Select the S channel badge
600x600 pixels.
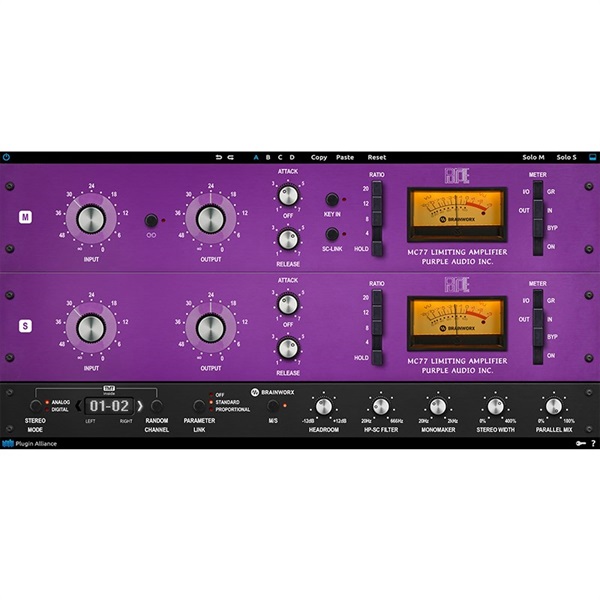click(25, 326)
